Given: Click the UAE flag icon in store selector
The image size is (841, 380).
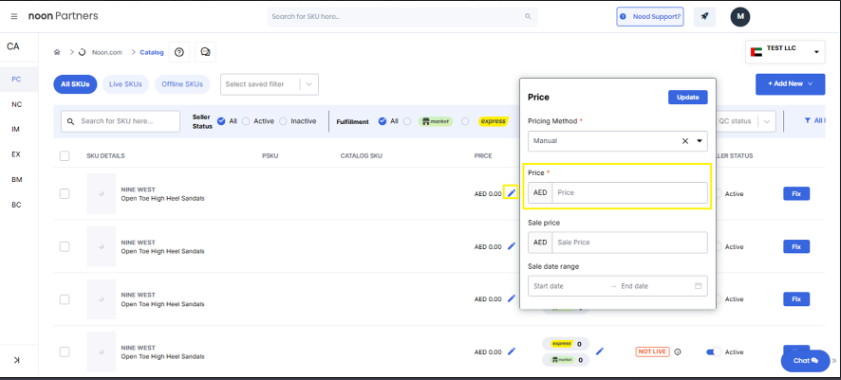Looking at the screenshot, I should pyautogui.click(x=756, y=52).
